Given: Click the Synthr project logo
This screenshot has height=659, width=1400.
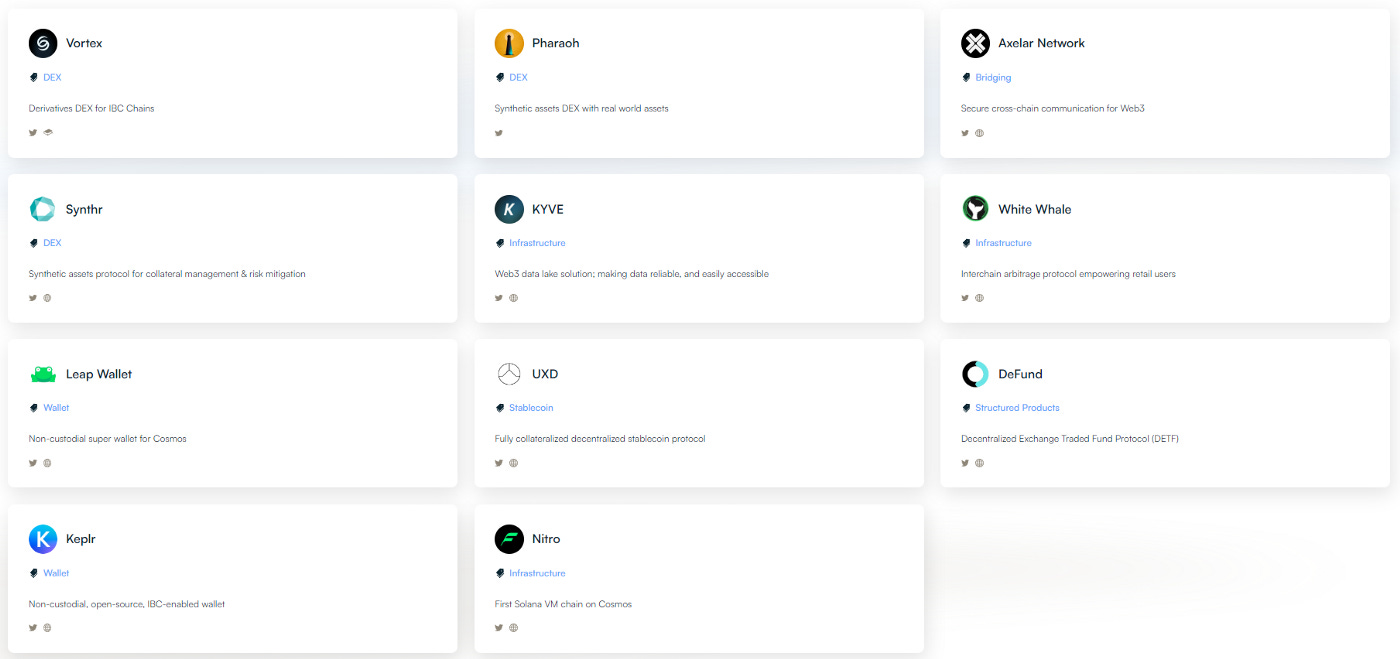Looking at the screenshot, I should (x=42, y=208).
